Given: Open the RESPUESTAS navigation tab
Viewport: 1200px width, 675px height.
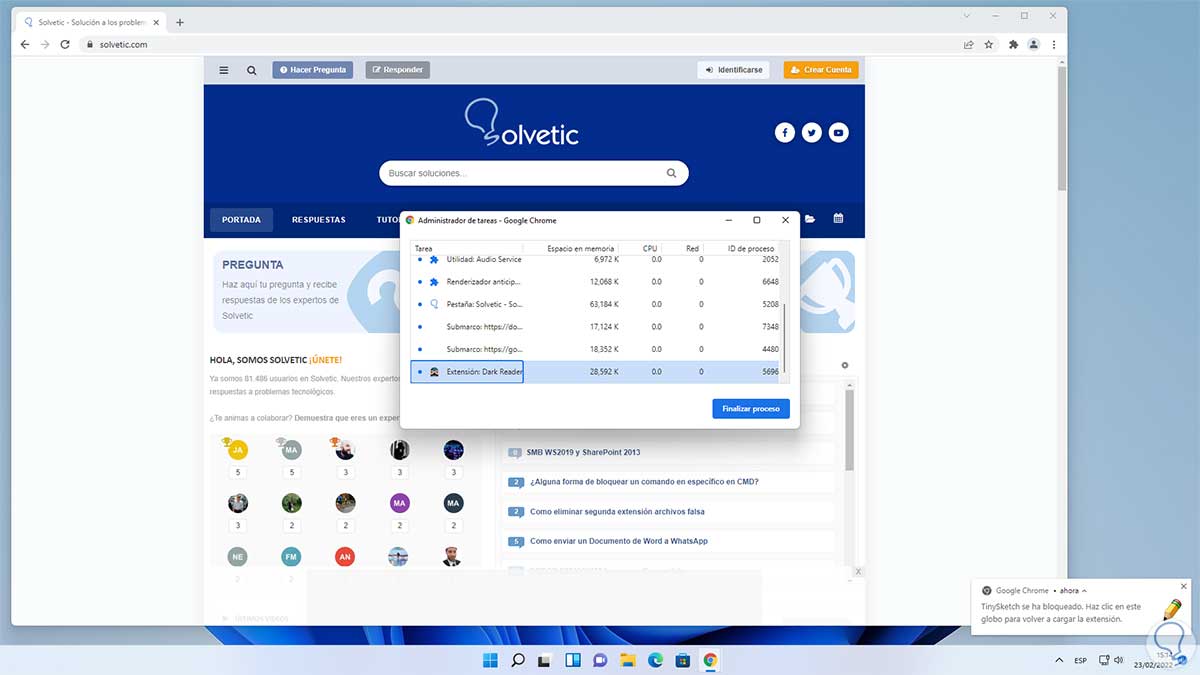Looking at the screenshot, I should (x=319, y=219).
